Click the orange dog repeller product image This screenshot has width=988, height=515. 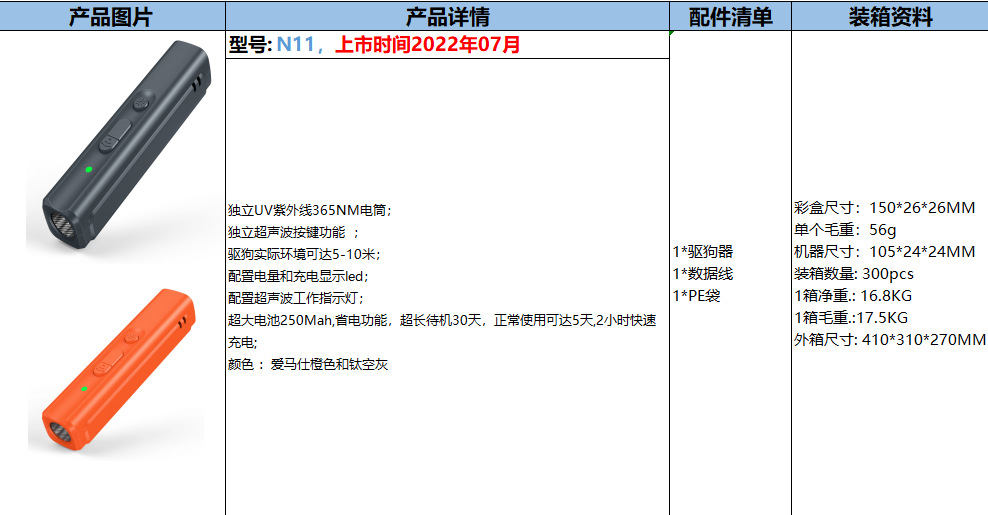pyautogui.click(x=118, y=370)
